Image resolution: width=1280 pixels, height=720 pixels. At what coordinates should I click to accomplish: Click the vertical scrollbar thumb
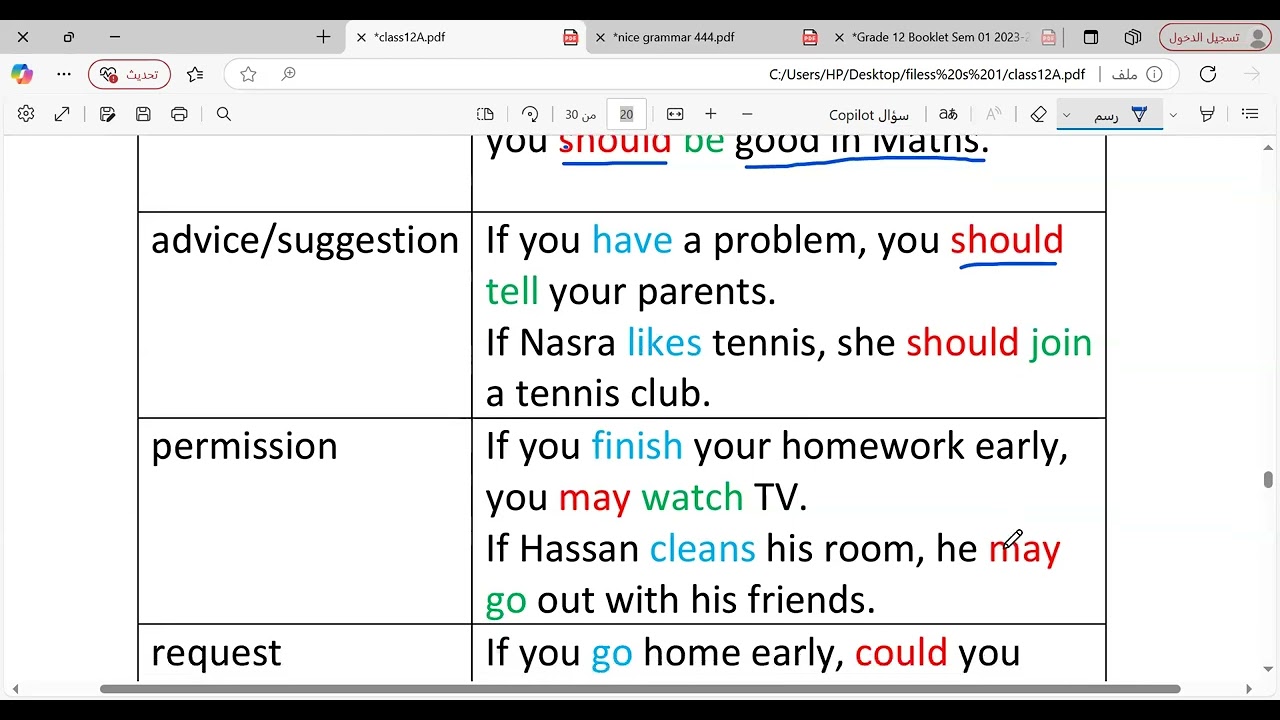tap(1268, 479)
